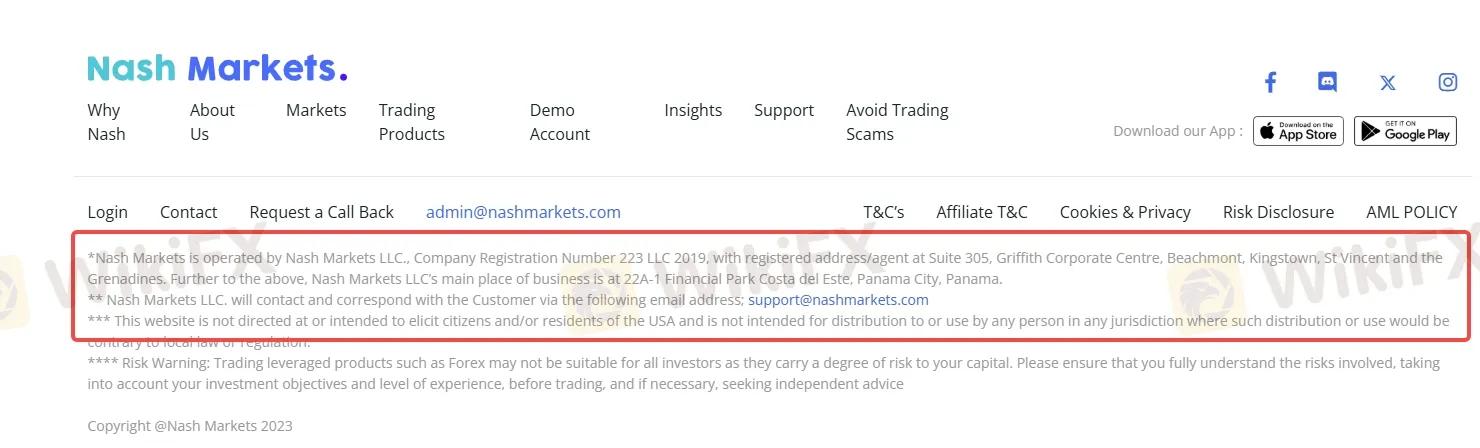The width and height of the screenshot is (1480, 448).
Task: Click the App Store download badge
Action: click(x=1298, y=131)
